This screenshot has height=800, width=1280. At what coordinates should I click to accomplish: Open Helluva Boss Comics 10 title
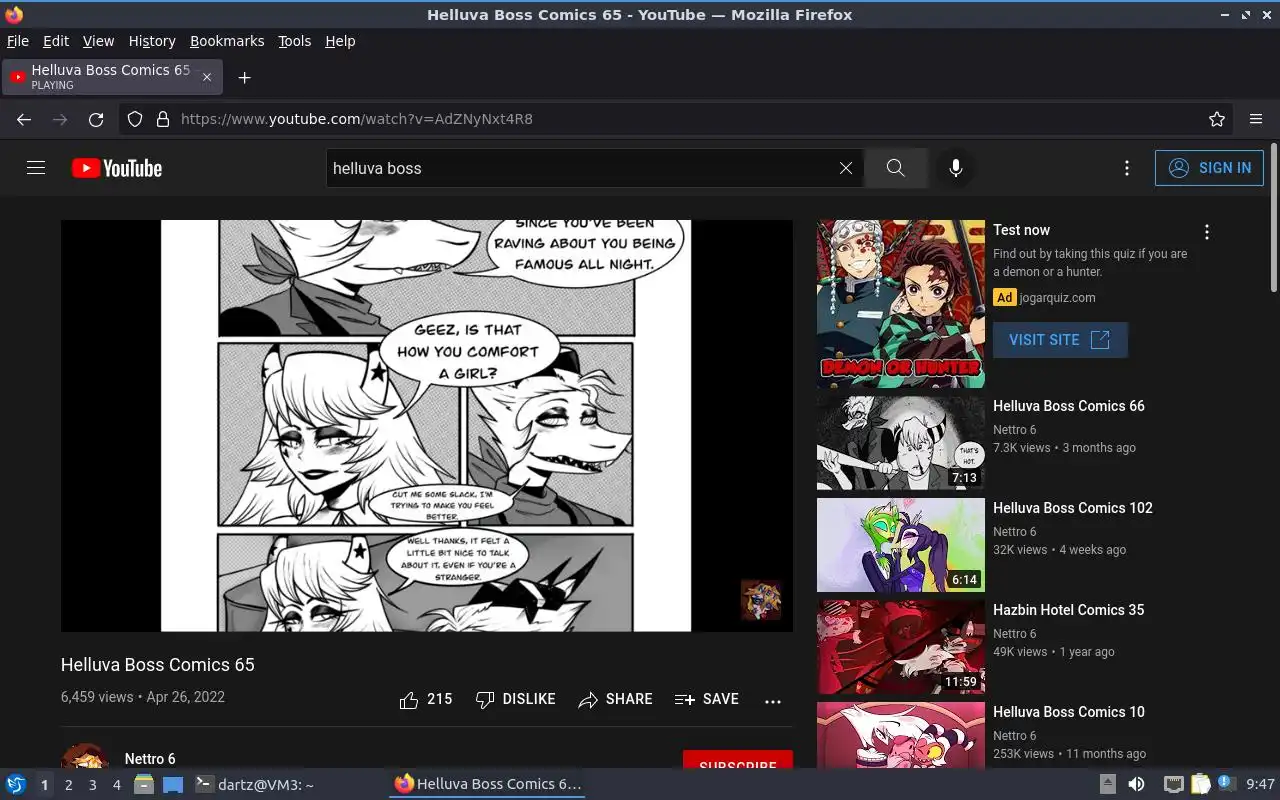tap(1069, 712)
